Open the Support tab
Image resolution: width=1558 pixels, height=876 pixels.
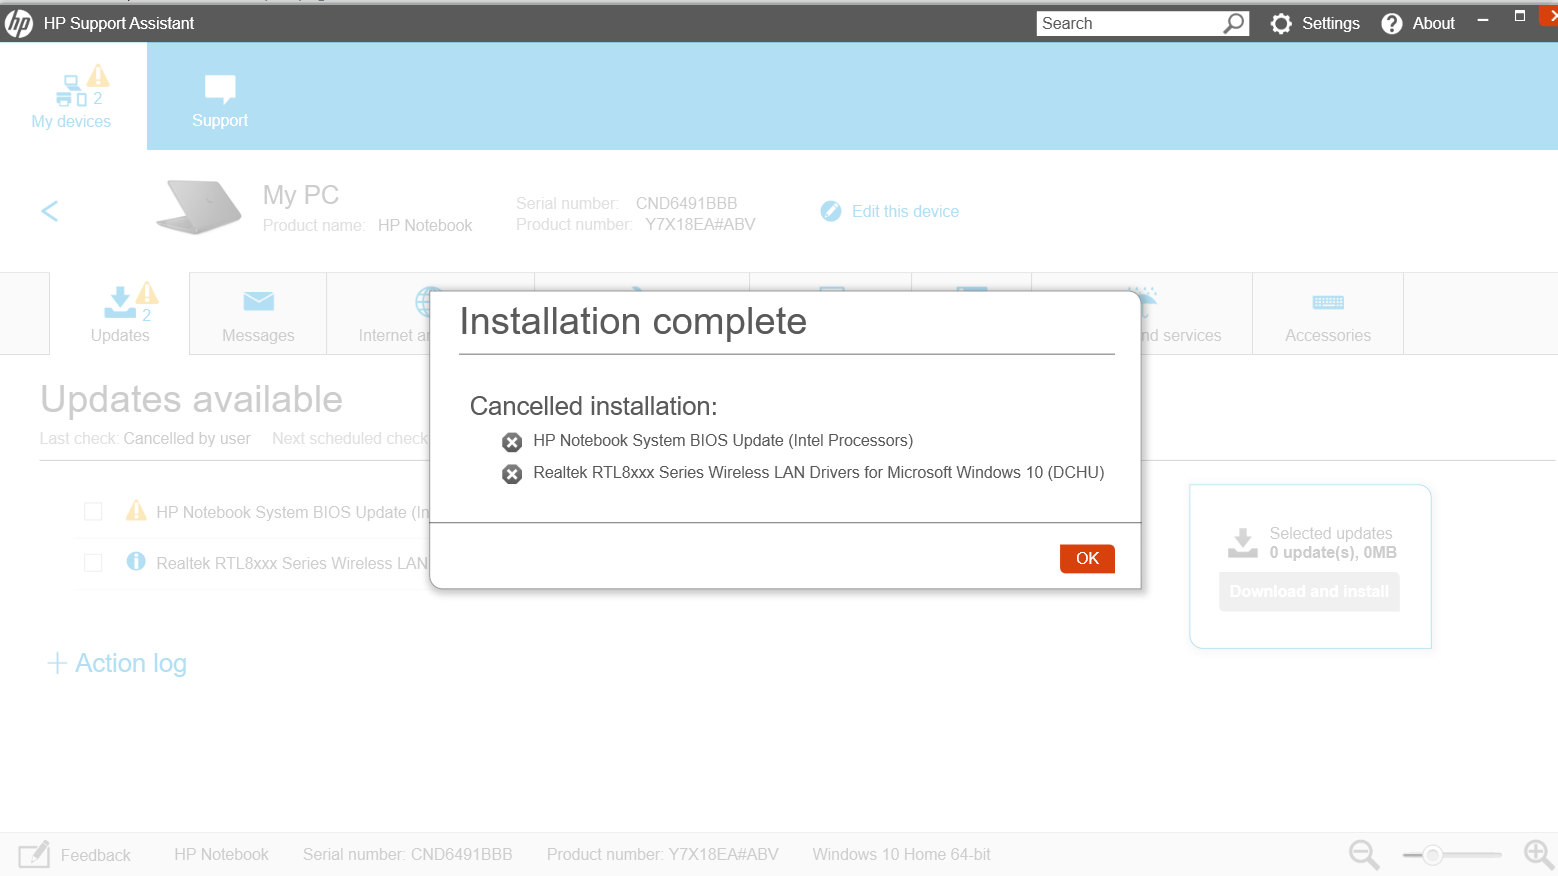(220, 101)
